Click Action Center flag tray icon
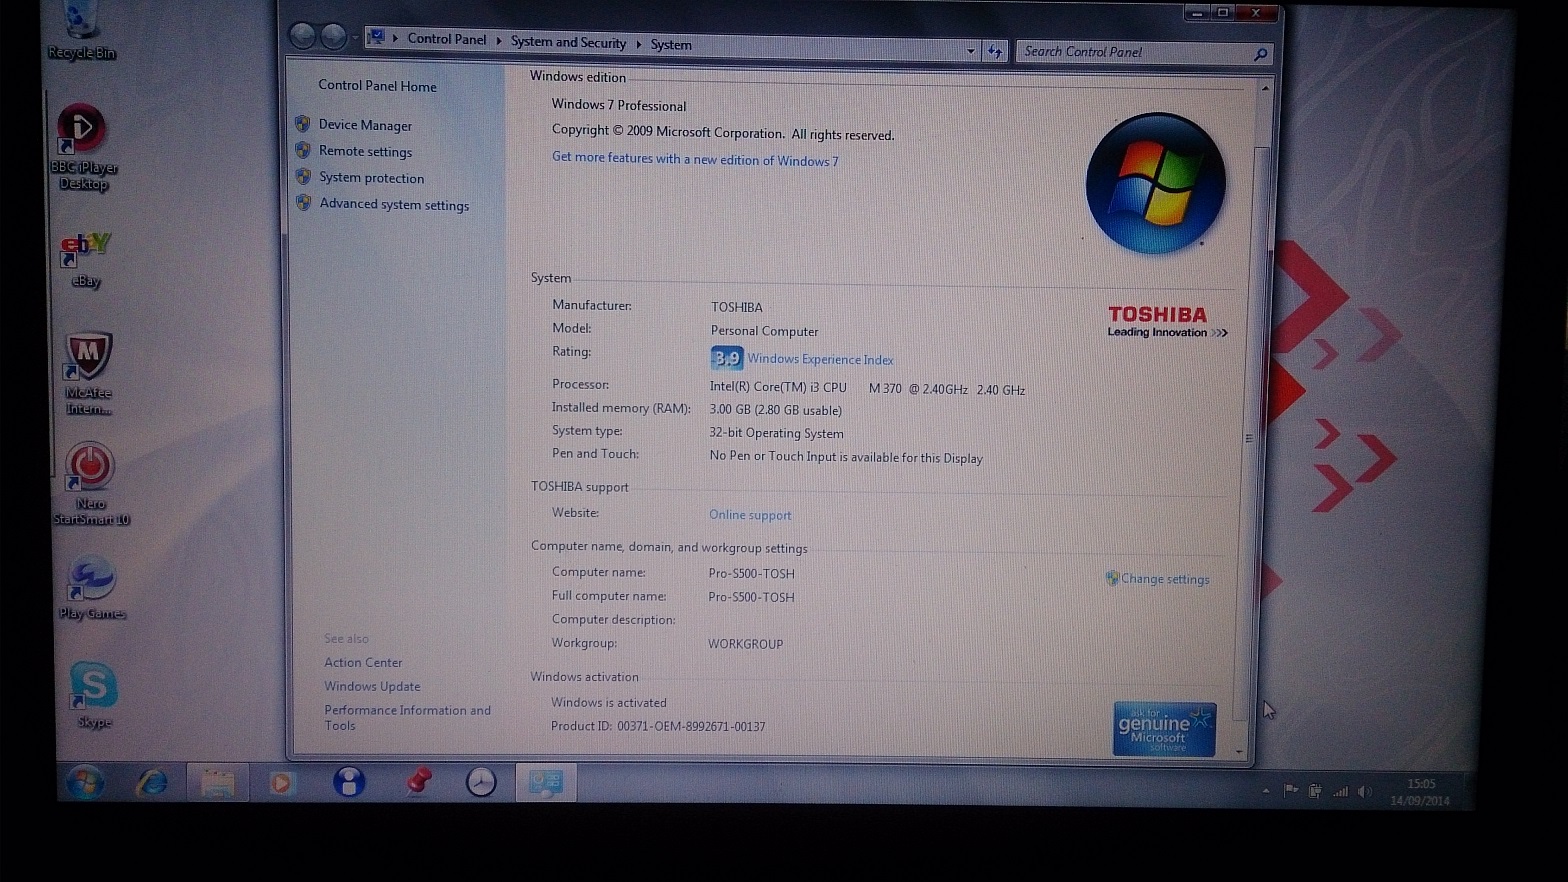Image resolution: width=1568 pixels, height=882 pixels. 1291,791
